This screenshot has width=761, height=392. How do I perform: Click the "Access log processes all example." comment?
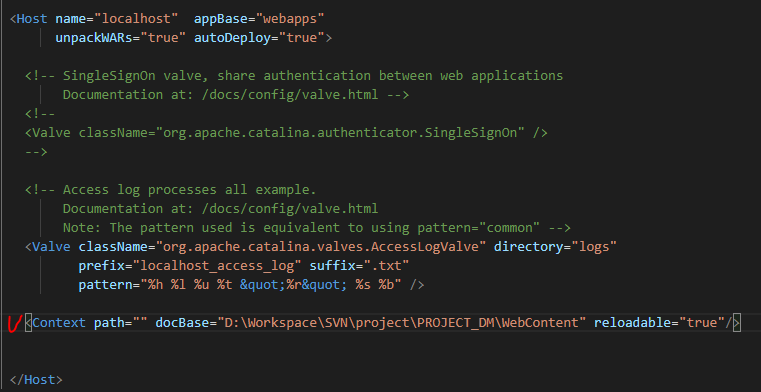click(171, 189)
